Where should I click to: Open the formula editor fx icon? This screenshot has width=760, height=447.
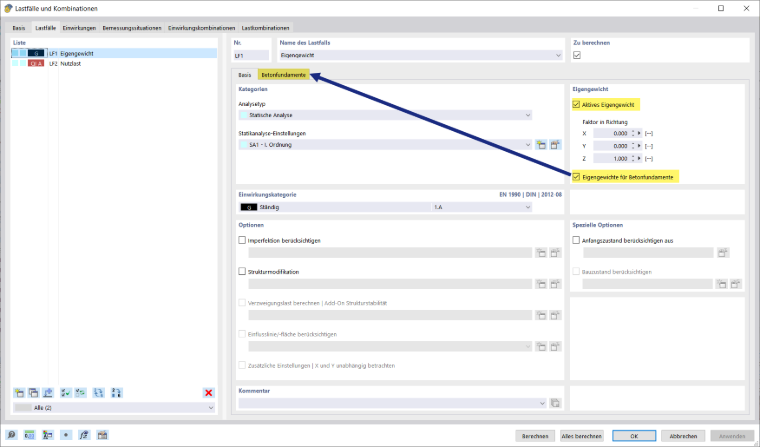pyautogui.click(x=84, y=435)
